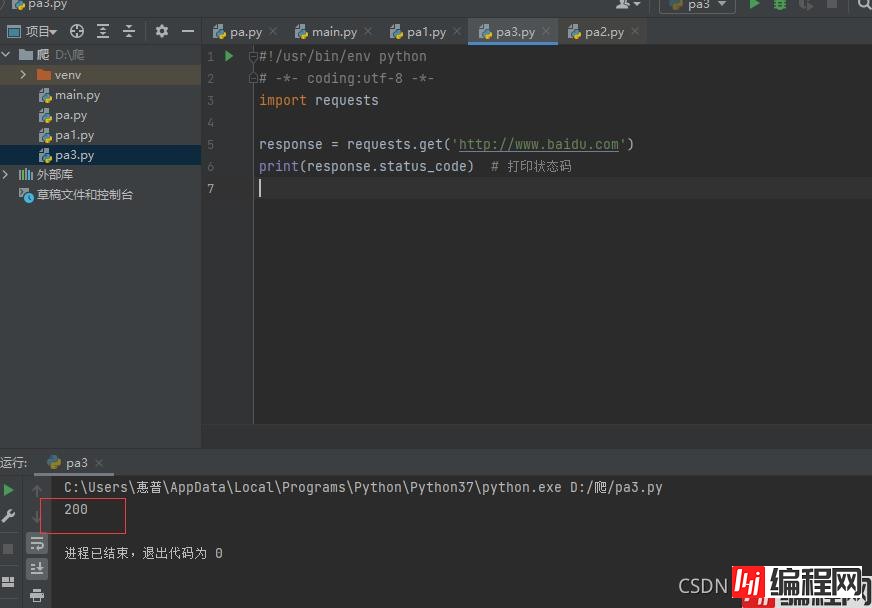Image resolution: width=872 pixels, height=608 pixels.
Task: Start debugging with the bug icon
Action: pos(780,5)
